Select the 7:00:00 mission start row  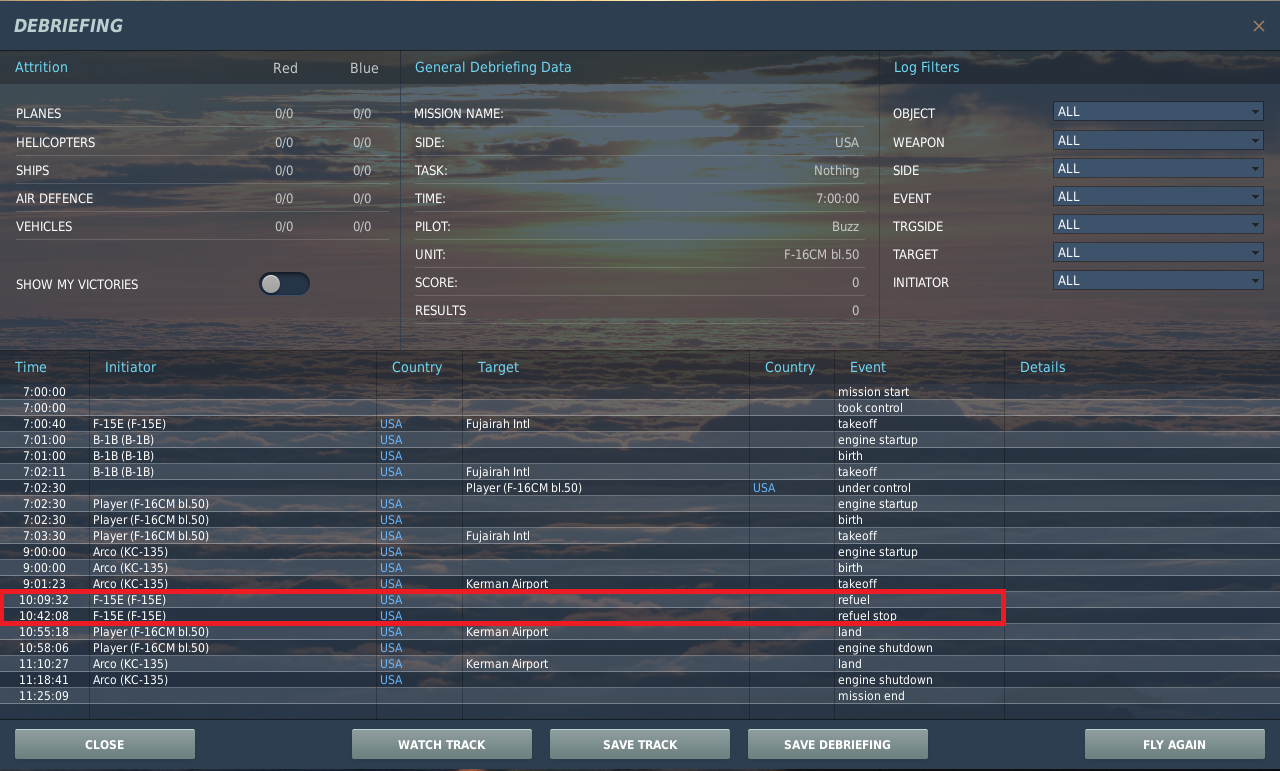click(640, 392)
